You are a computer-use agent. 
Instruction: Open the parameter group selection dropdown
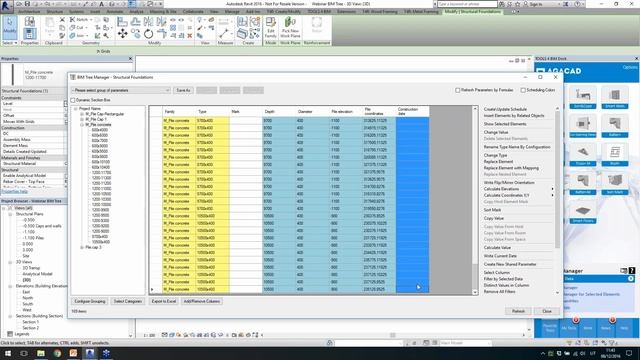[x=121, y=90]
